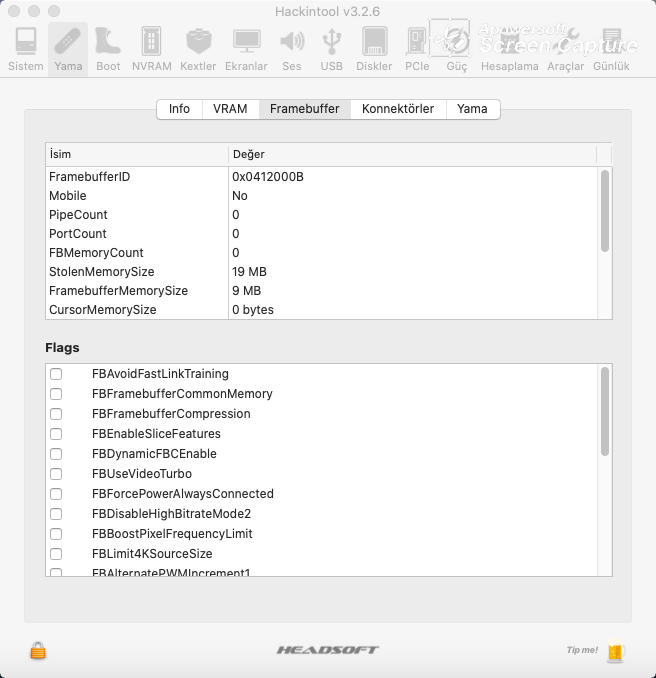
Task: Enable FBDynamicFBCEnable flag
Action: (56, 454)
